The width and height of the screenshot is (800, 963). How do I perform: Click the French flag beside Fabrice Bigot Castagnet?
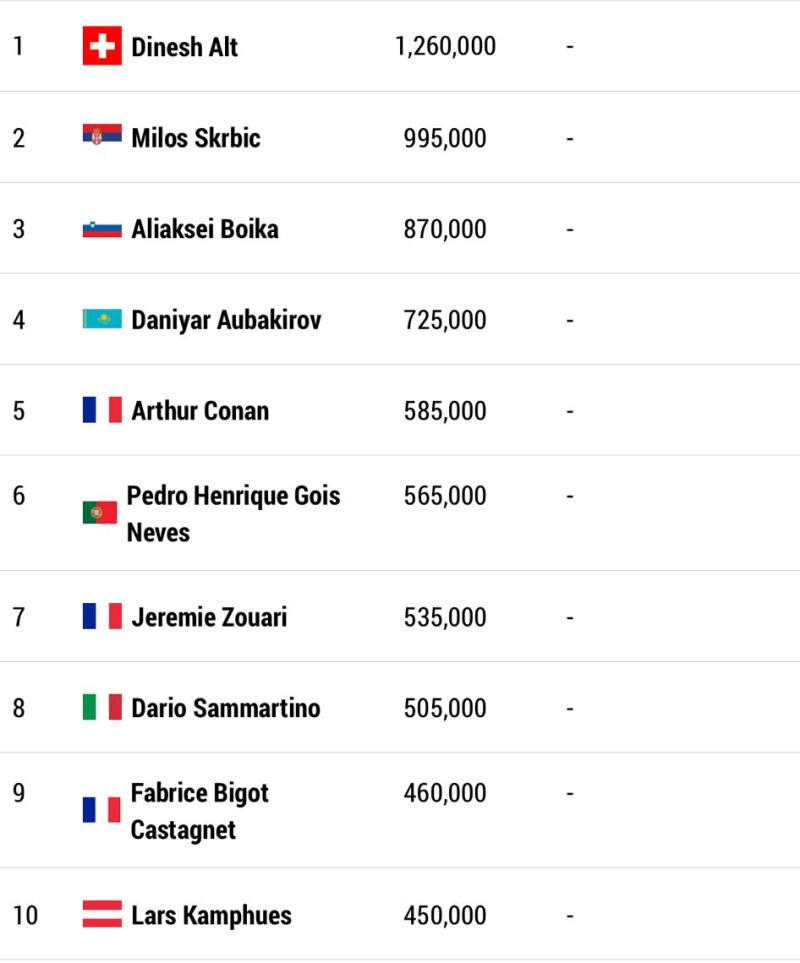point(101,809)
